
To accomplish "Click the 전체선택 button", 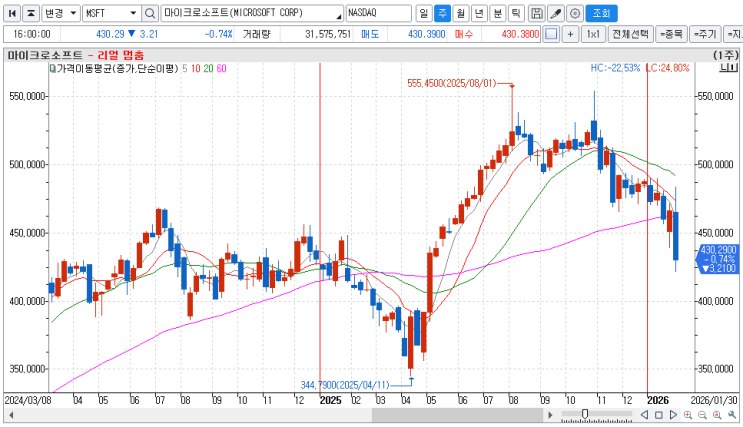I will tap(630, 34).
